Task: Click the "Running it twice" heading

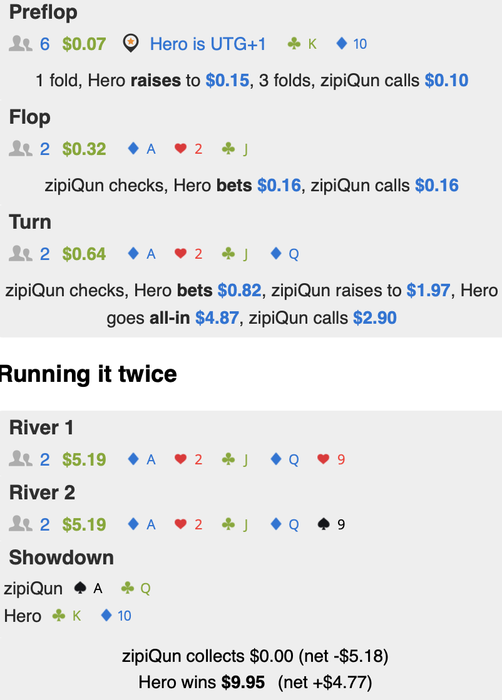Action: click(x=88, y=374)
